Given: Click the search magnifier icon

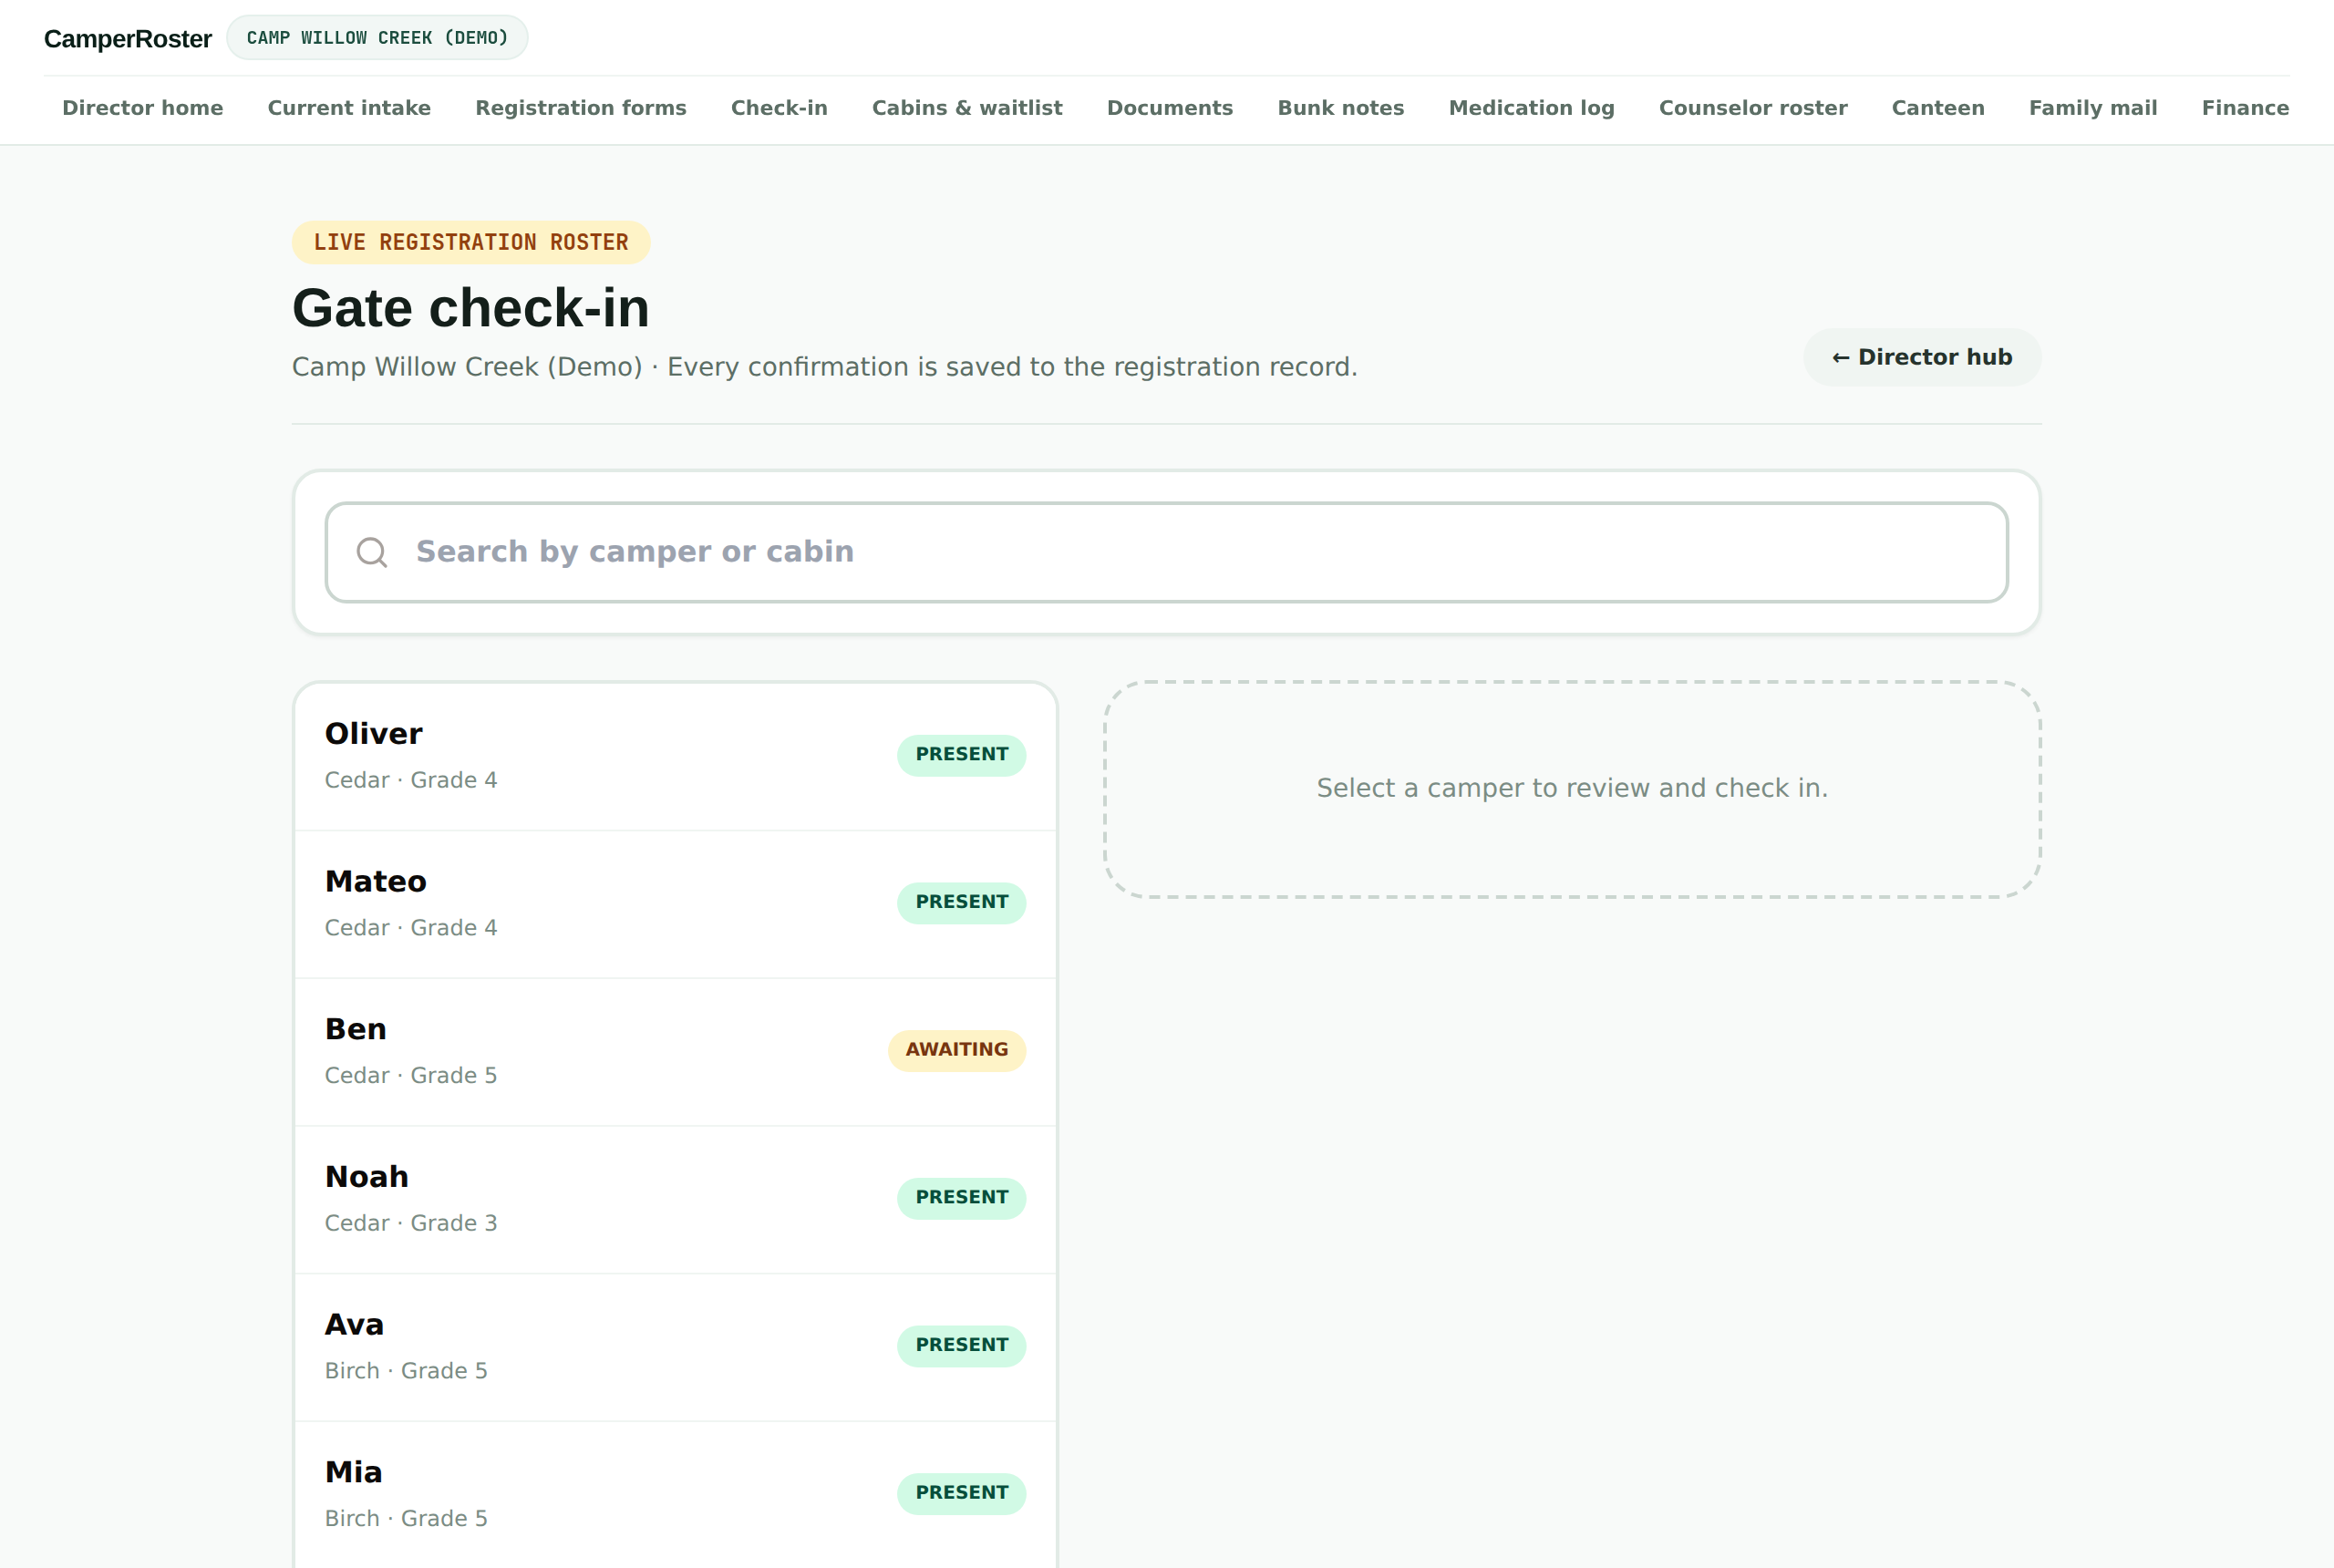Looking at the screenshot, I should point(372,552).
